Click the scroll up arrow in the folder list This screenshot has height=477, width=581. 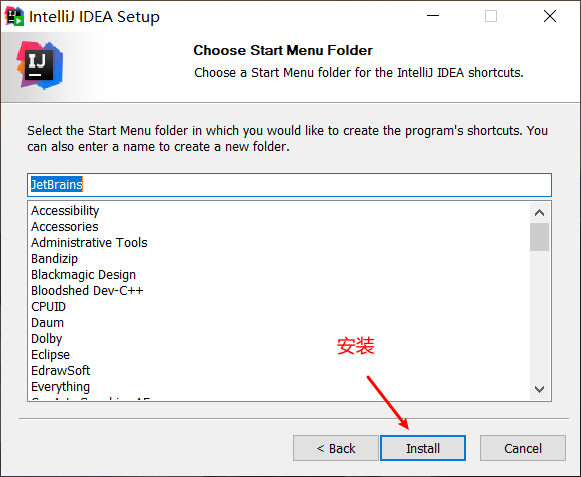click(539, 213)
